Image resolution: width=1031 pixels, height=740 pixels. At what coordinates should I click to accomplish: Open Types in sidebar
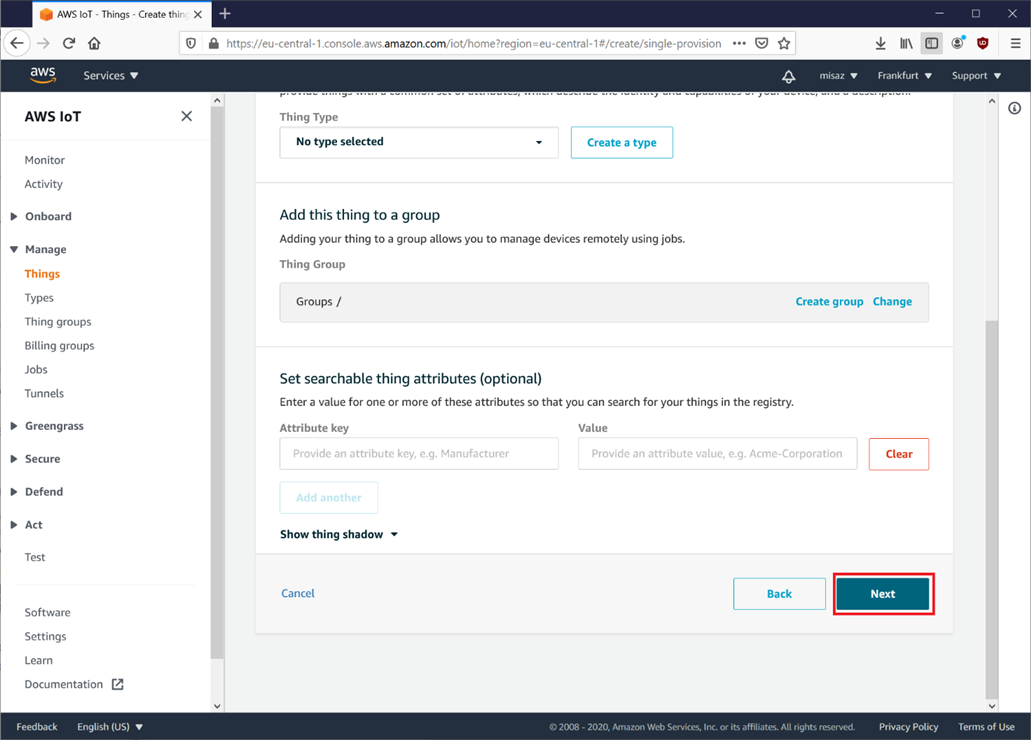(x=39, y=297)
